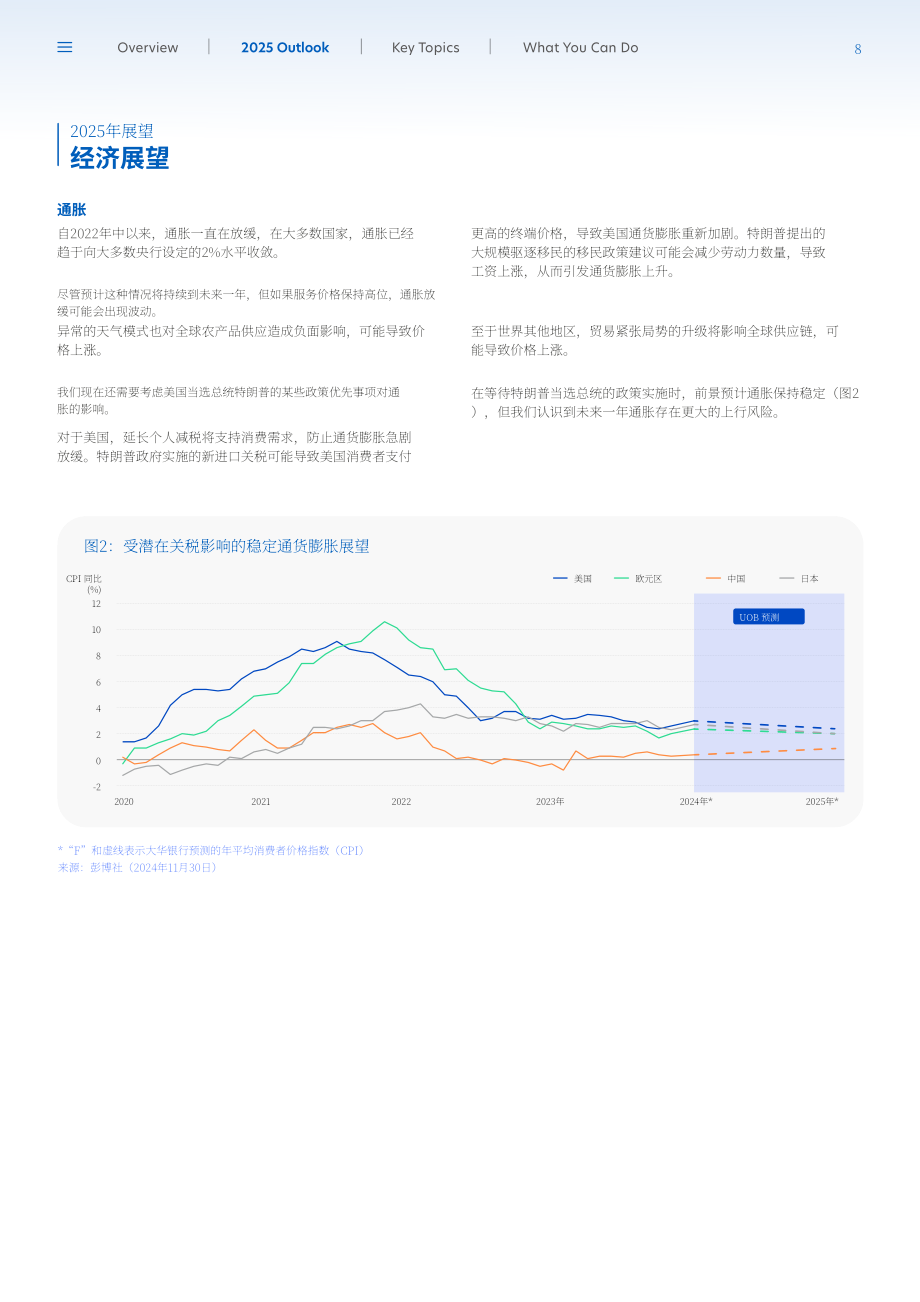Click 美国 legend entry

tap(573, 578)
